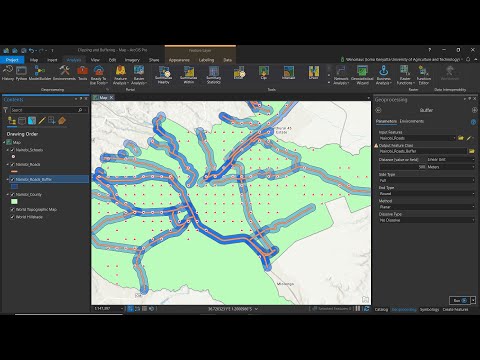Open the raster Function Editor
The height and width of the screenshot is (360, 480).
pos(424,75)
